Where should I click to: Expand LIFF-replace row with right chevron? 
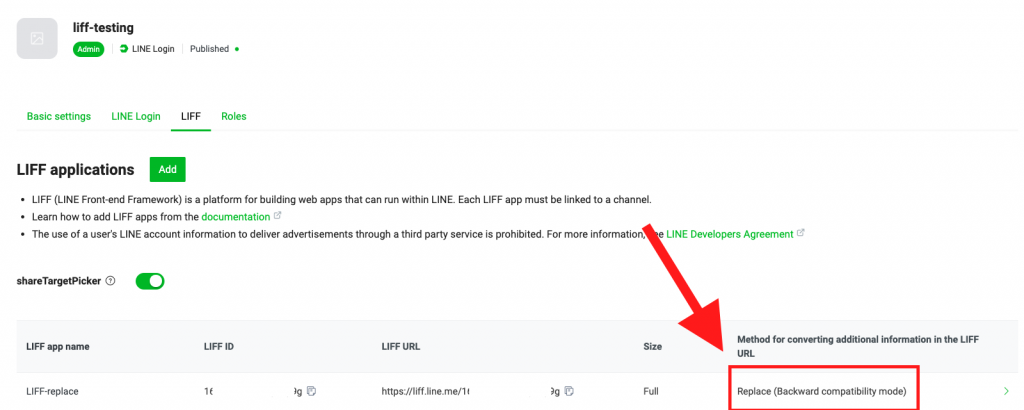click(x=1006, y=391)
